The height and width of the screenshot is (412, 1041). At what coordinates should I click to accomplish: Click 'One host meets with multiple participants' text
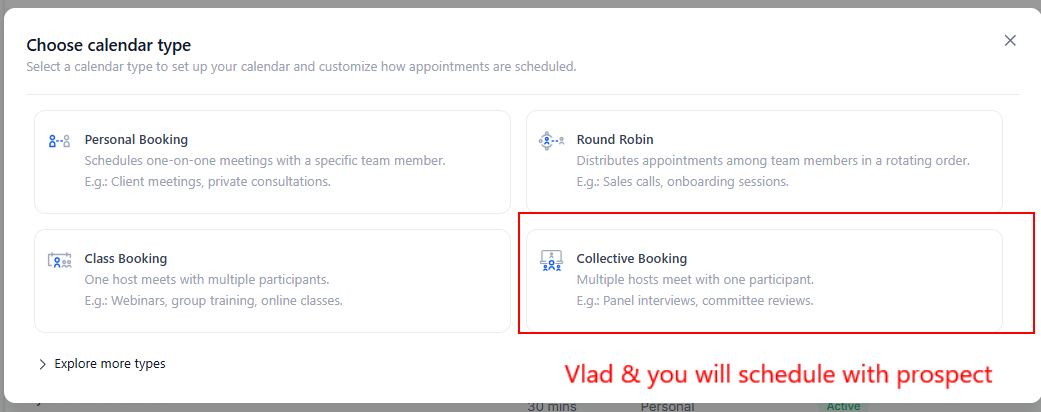click(207, 279)
